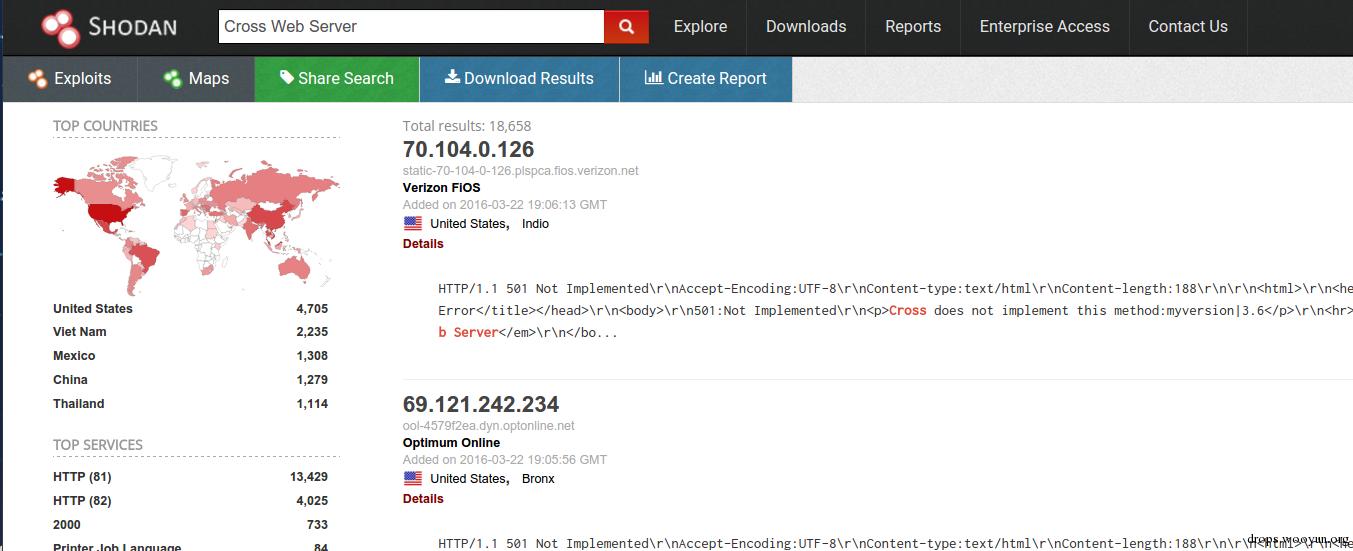The image size is (1353, 551).
Task: Click the 13,429 count for HTTP (81)
Action: [309, 477]
